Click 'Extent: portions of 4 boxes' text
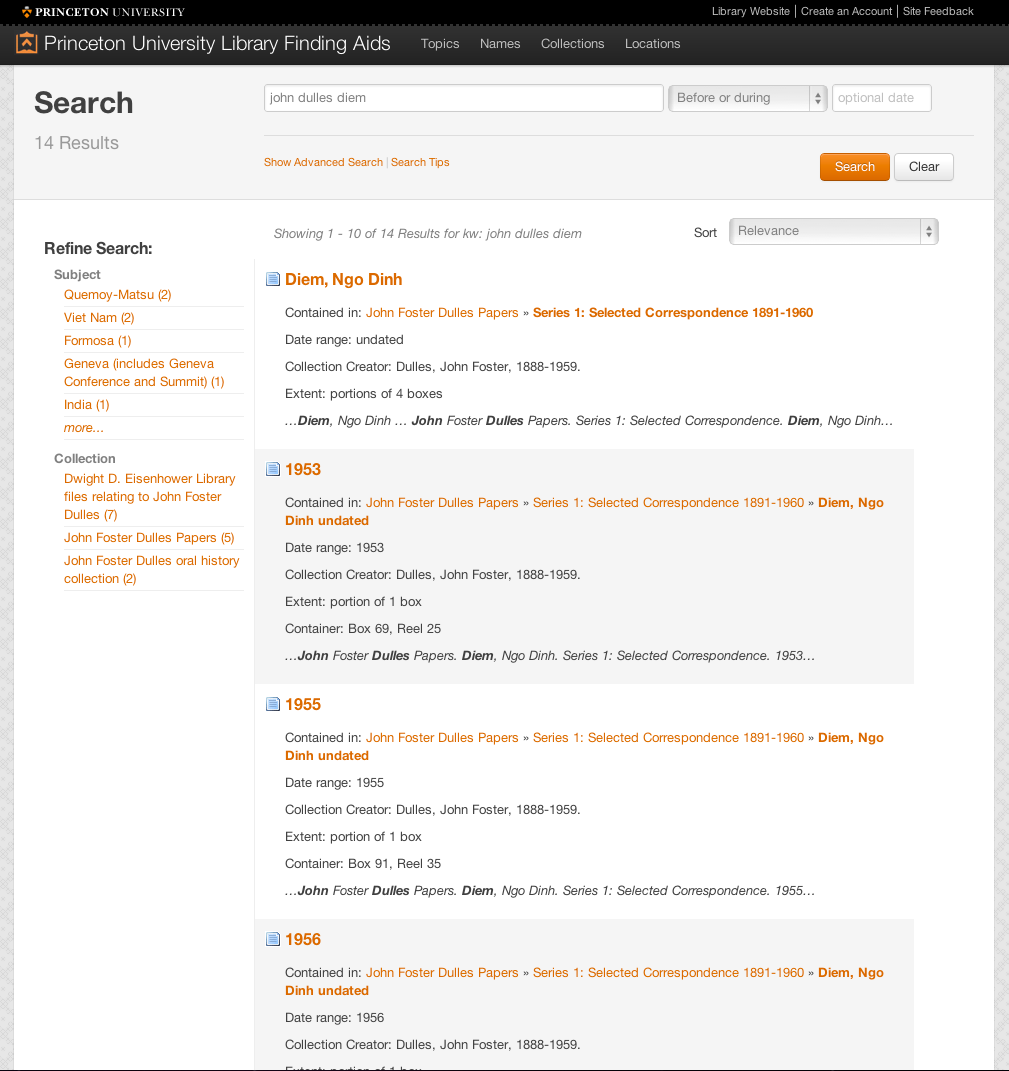 pyautogui.click(x=363, y=393)
